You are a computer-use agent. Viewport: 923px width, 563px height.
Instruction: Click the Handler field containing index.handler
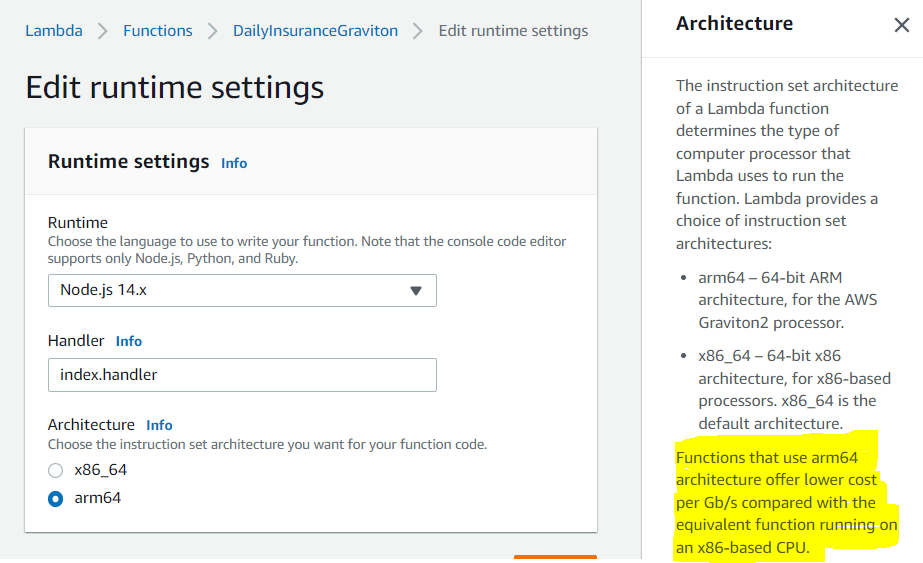[242, 375]
